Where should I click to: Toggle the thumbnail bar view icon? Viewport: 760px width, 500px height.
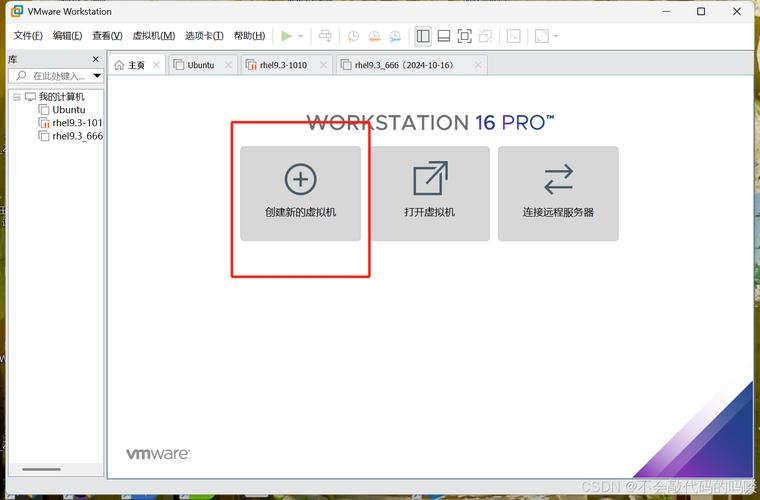tap(443, 36)
